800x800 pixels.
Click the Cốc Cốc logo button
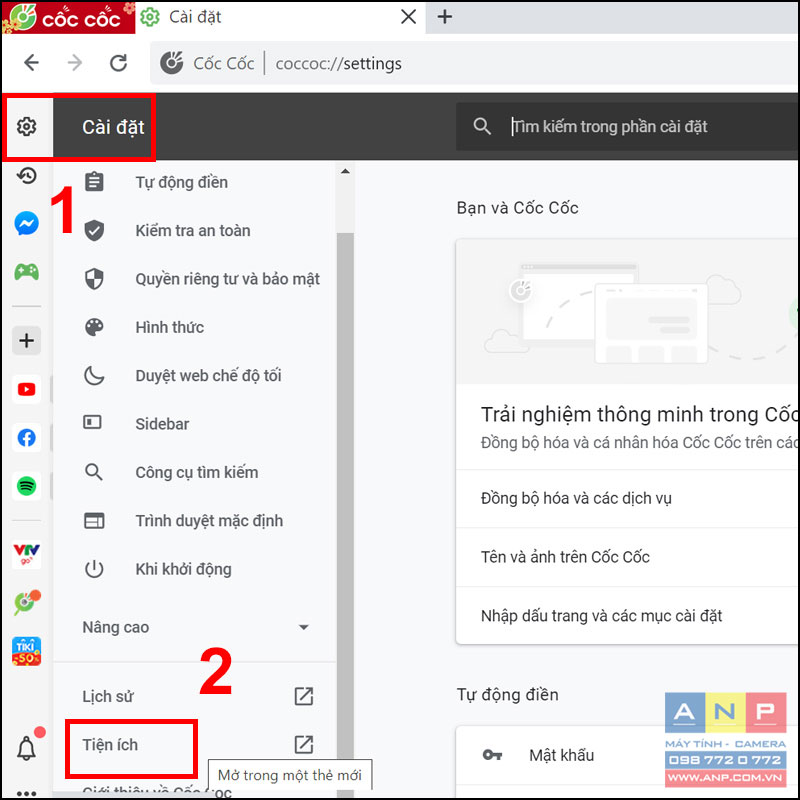68,17
